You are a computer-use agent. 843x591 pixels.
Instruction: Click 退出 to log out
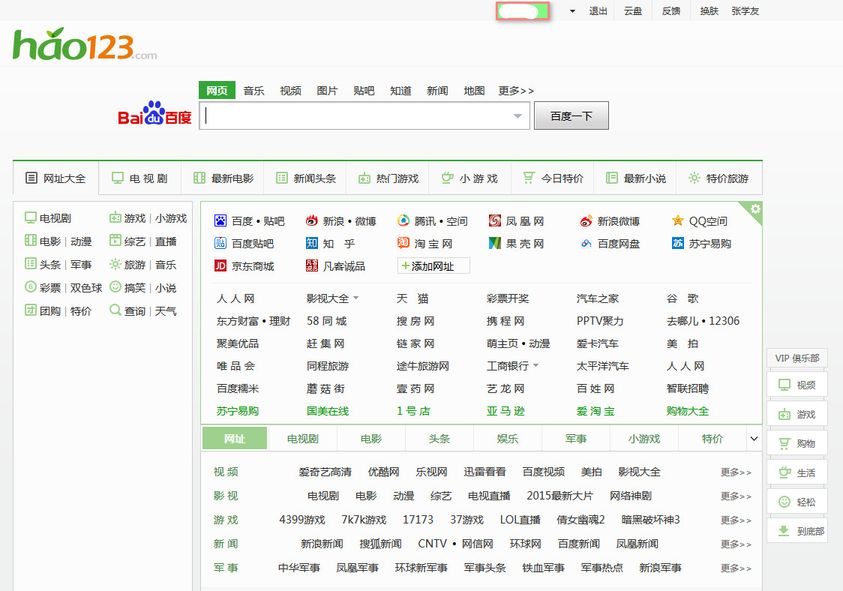pos(598,11)
